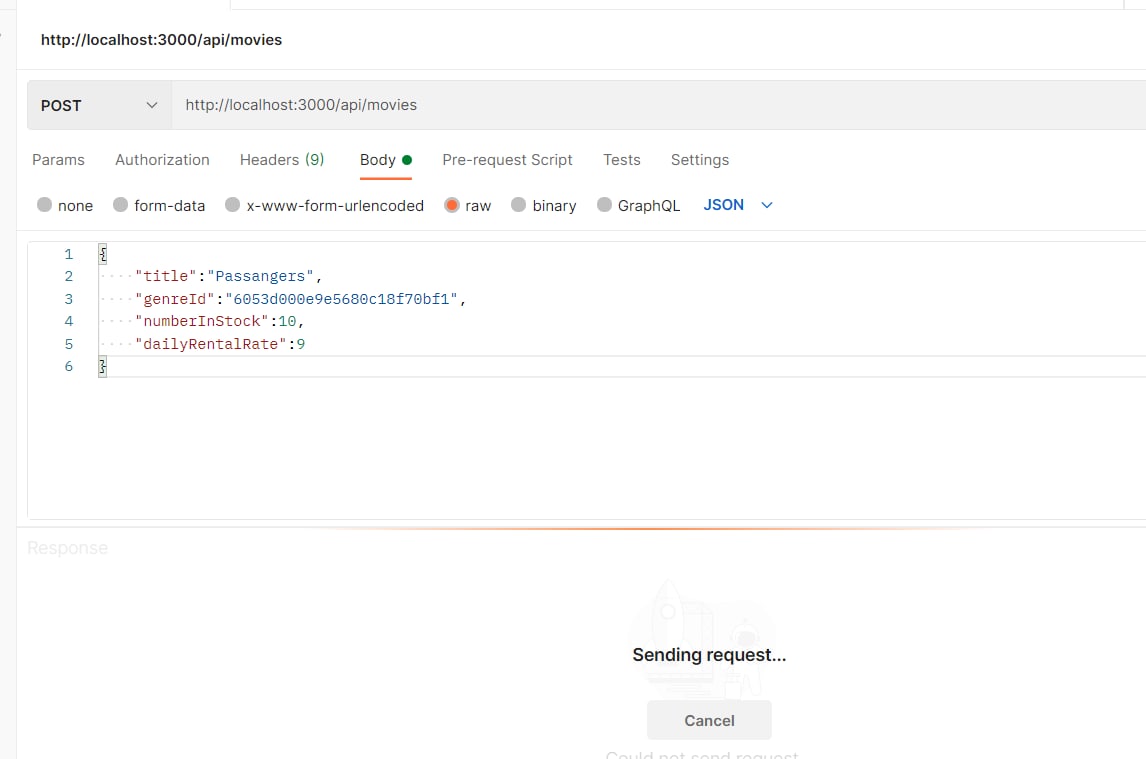
Task: Open the request Settings tab
Action: click(x=700, y=160)
